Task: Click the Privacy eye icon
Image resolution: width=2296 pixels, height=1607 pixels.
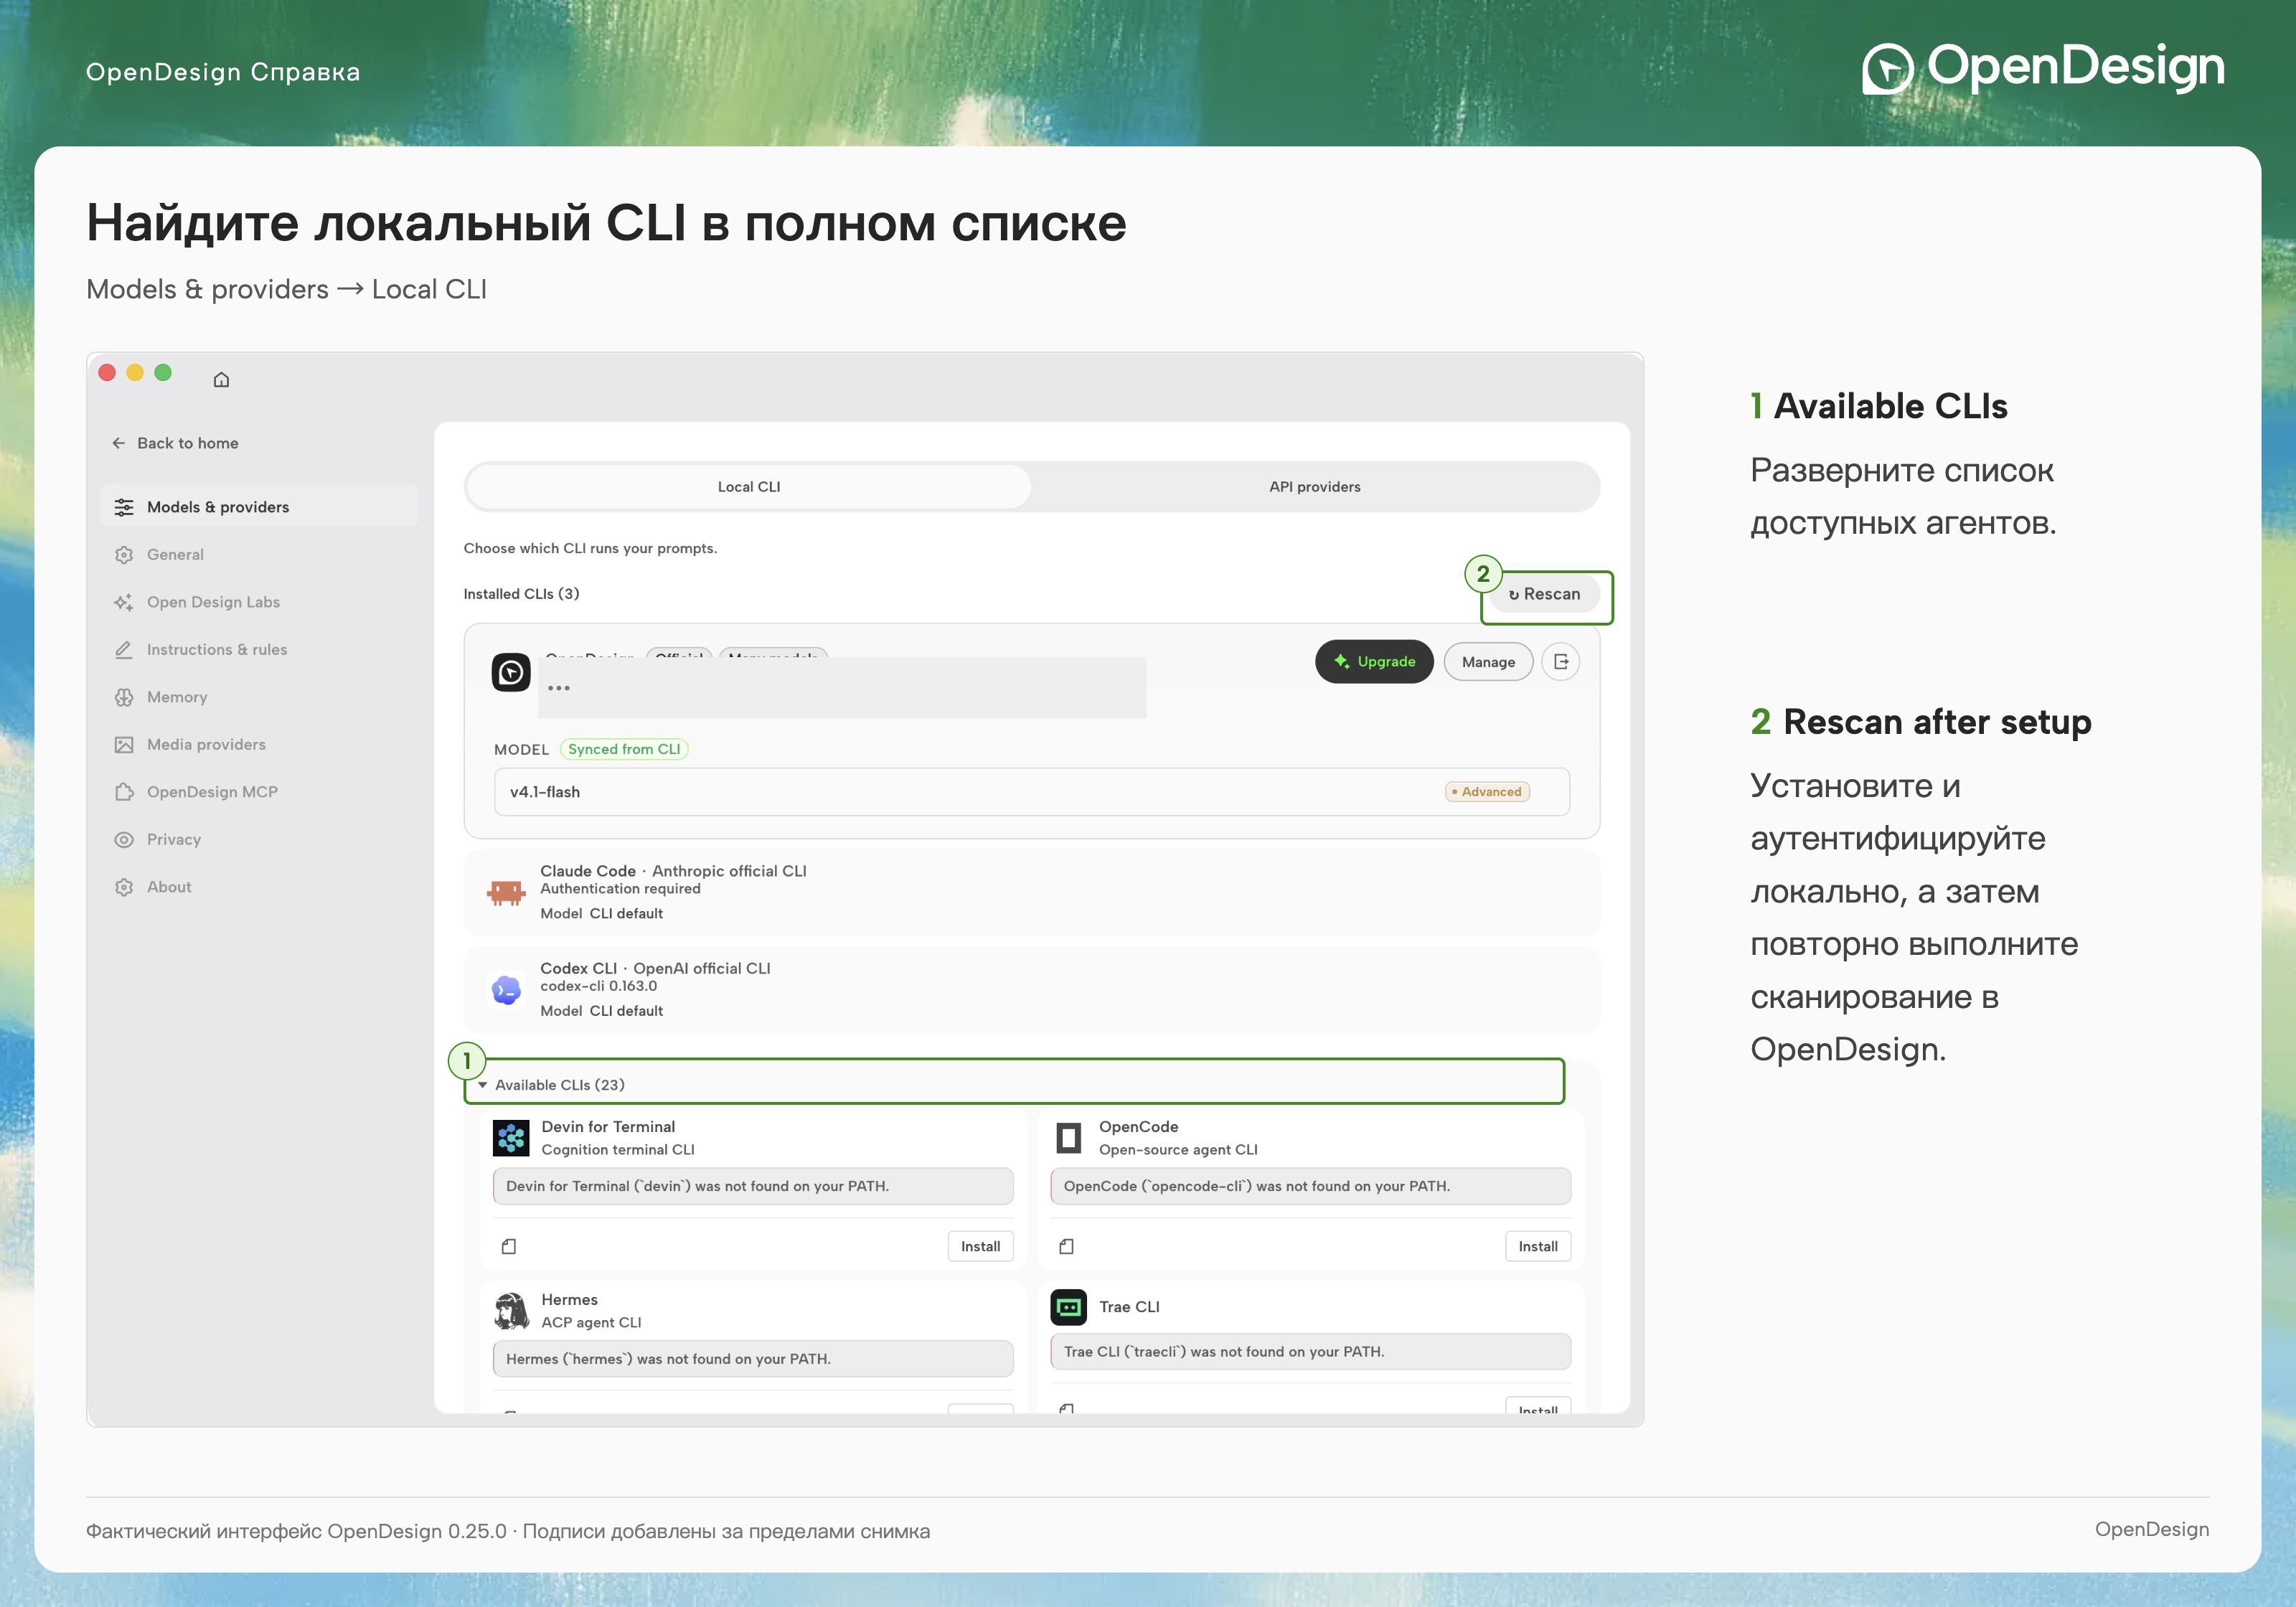Action: (x=124, y=839)
